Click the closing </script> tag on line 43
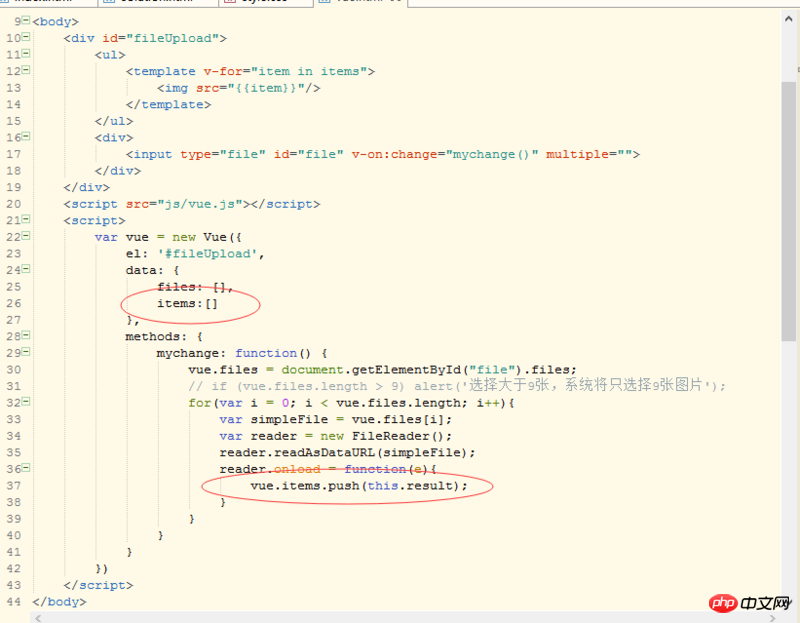This screenshot has width=800, height=623. click(x=98, y=585)
